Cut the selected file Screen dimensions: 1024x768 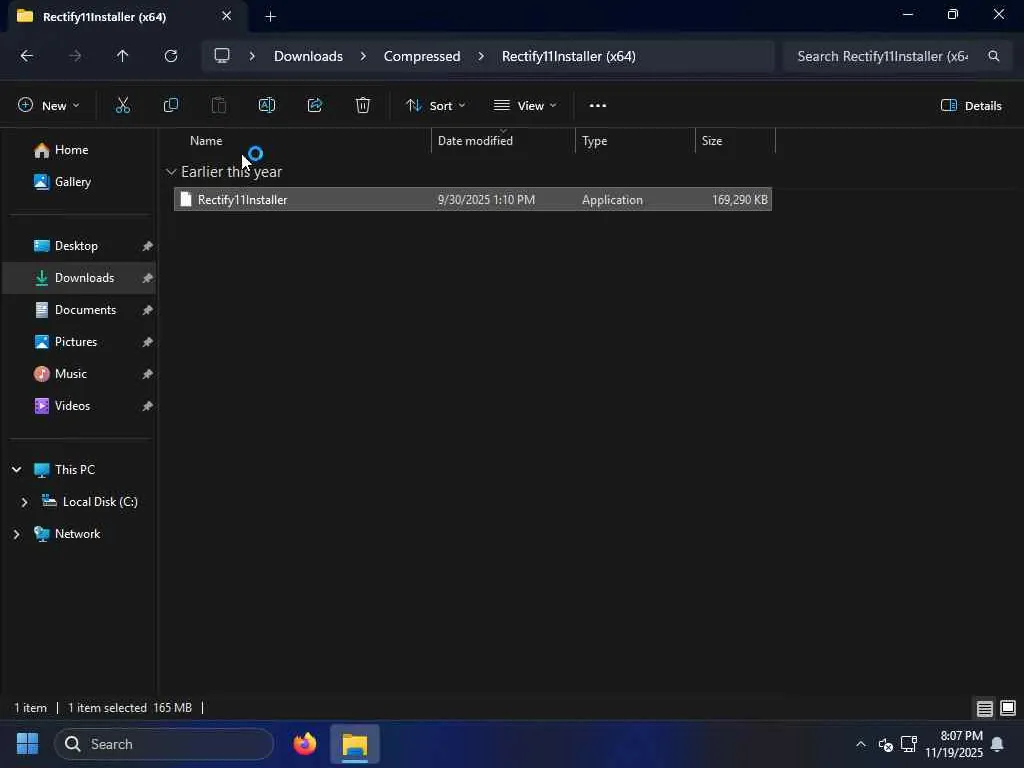coord(123,105)
